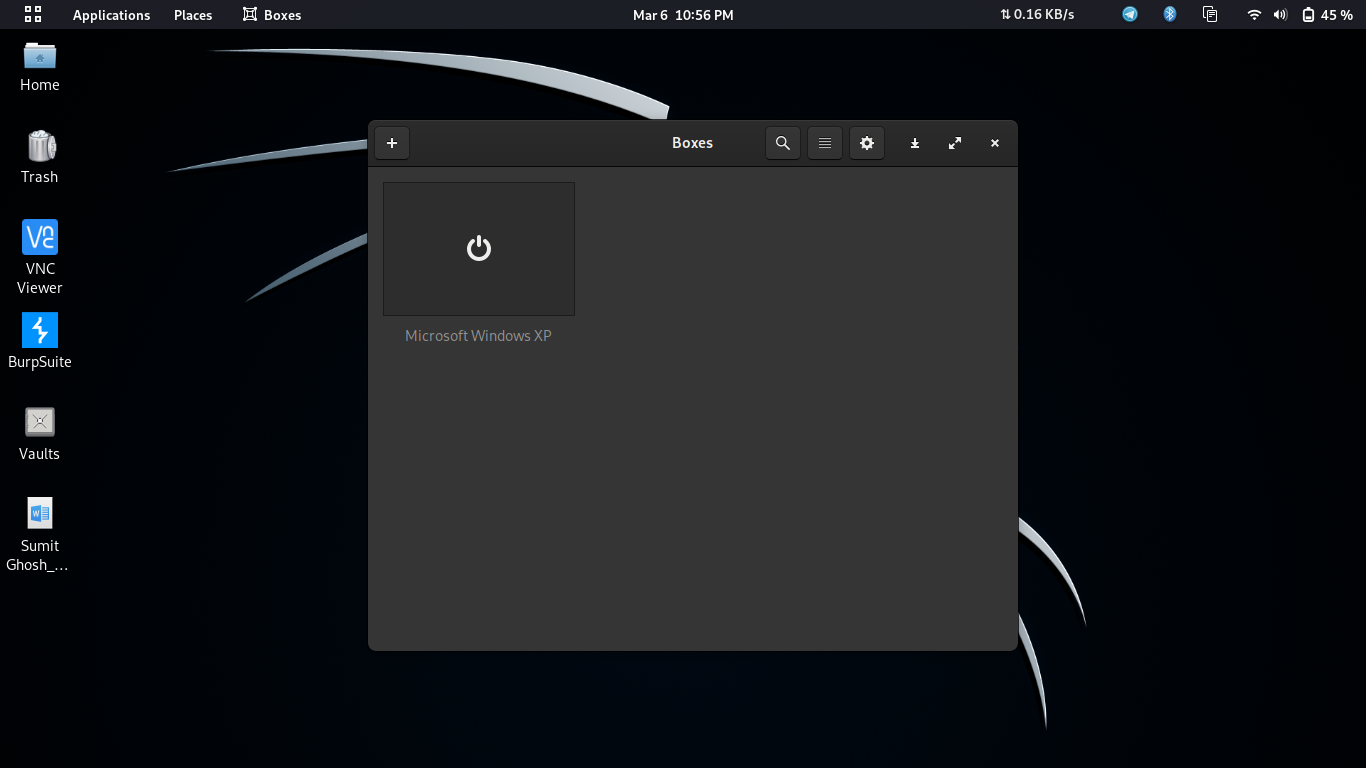
Task: Open Bluetooth settings from the top bar
Action: pos(1169,14)
